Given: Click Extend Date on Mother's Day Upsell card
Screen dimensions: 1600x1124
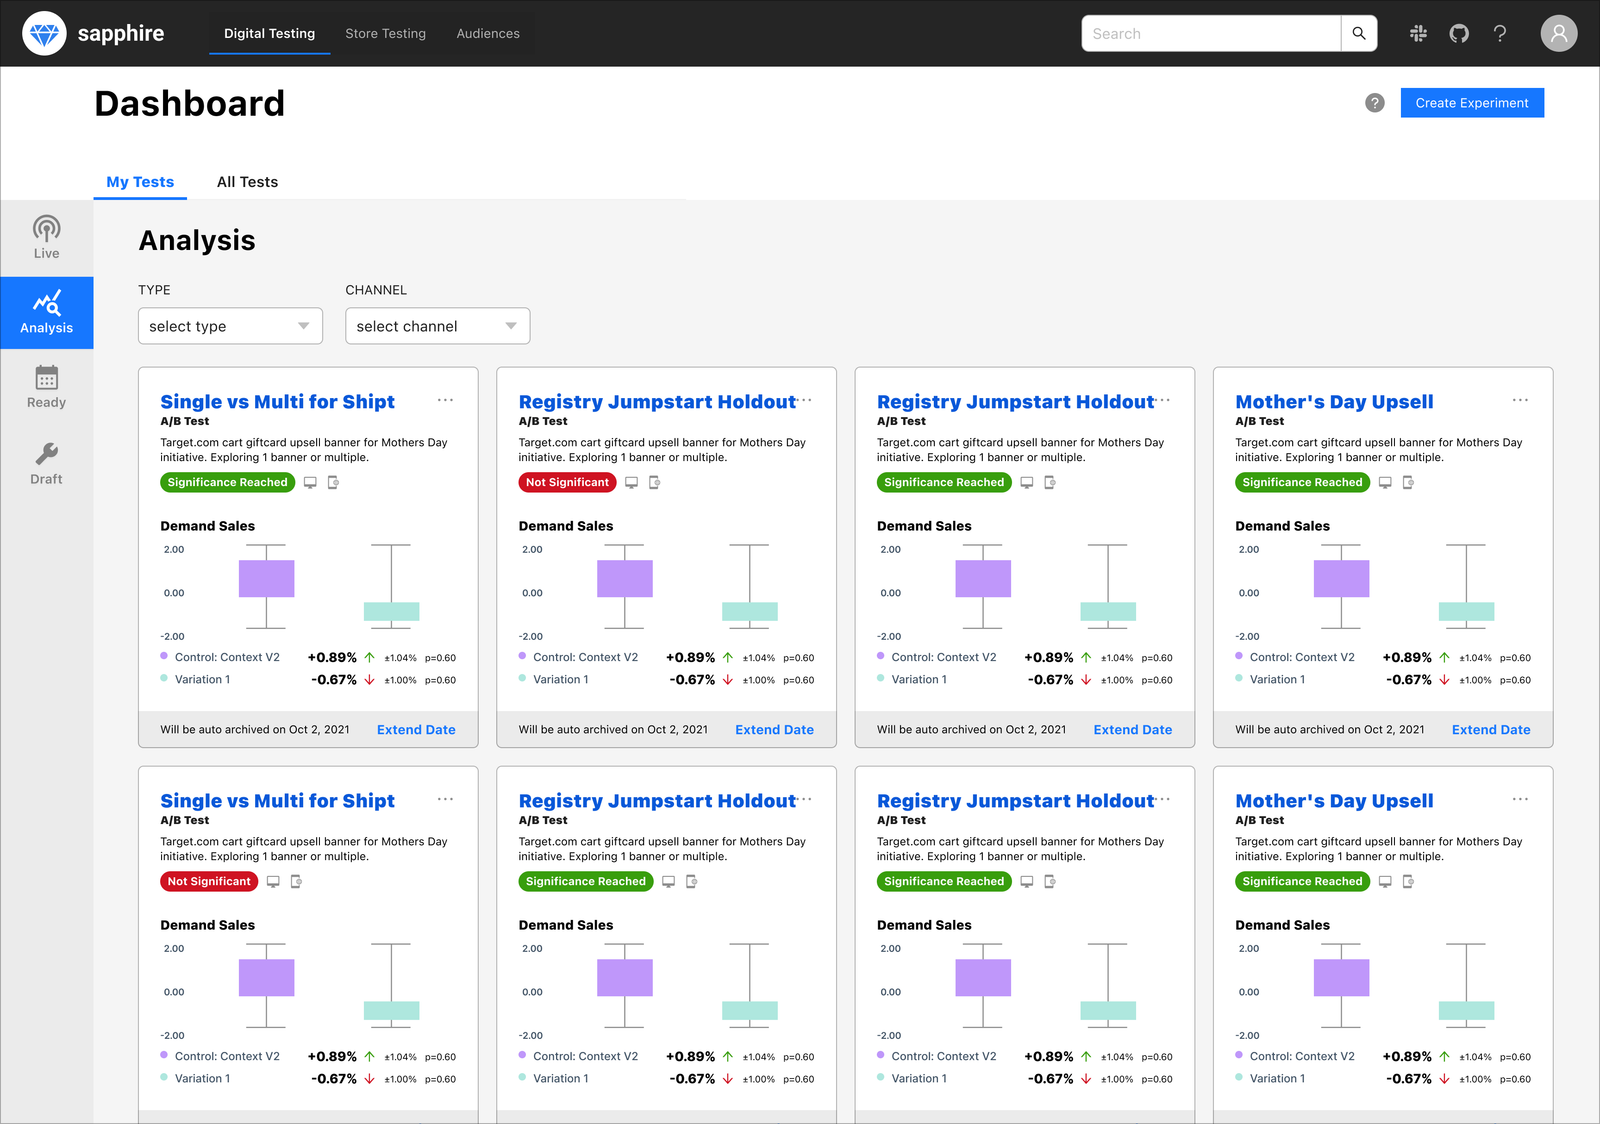Looking at the screenshot, I should [x=1491, y=730].
